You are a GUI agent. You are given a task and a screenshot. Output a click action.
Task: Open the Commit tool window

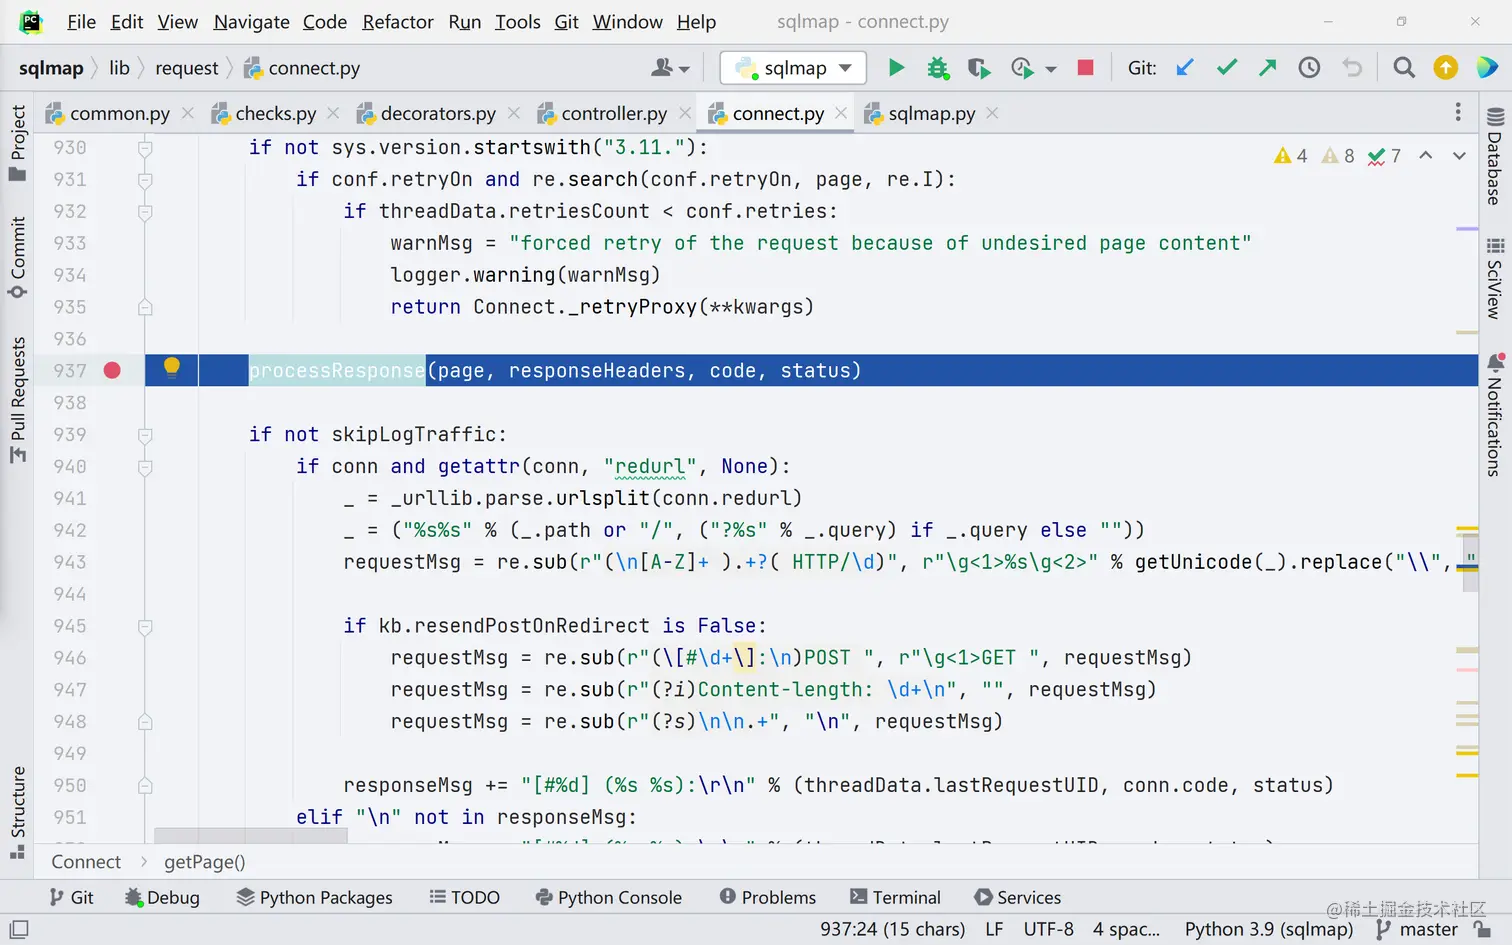click(17, 257)
